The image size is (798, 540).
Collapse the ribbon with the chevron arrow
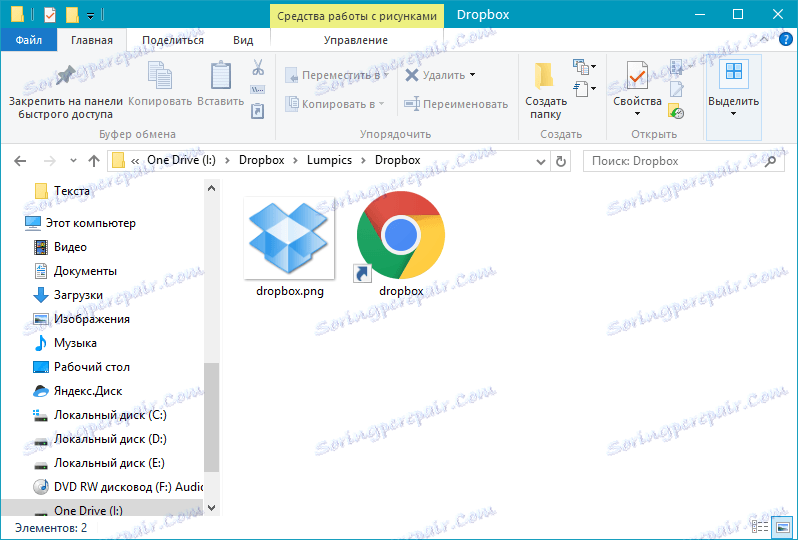click(764, 39)
